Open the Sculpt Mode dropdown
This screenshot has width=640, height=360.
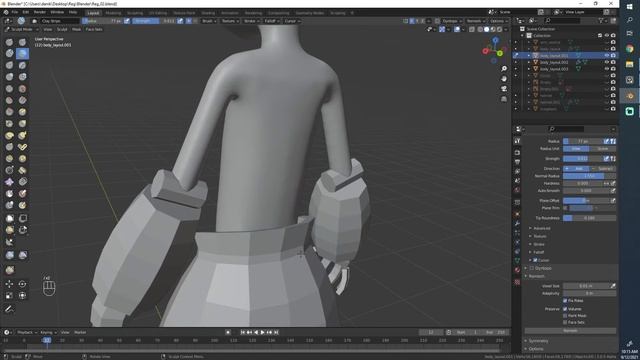click(x=21, y=29)
